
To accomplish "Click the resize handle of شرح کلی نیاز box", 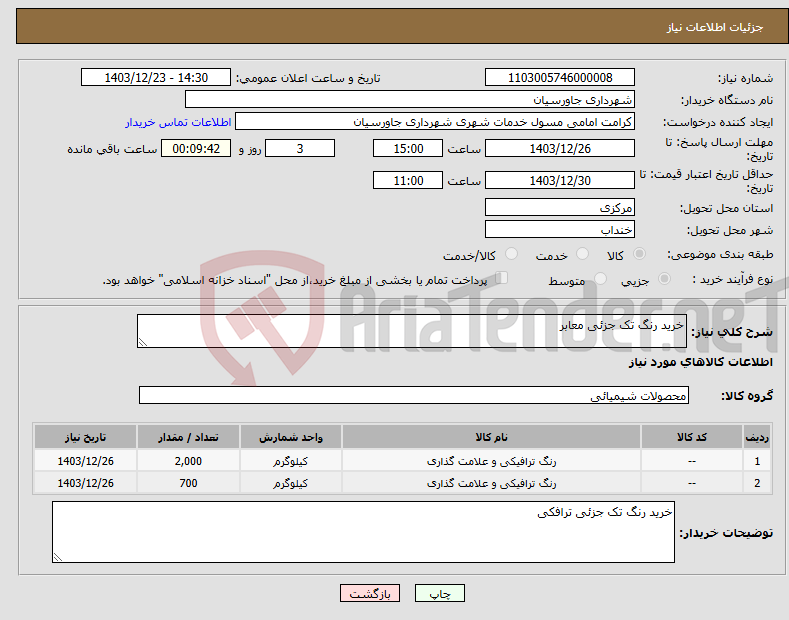I will click(143, 342).
